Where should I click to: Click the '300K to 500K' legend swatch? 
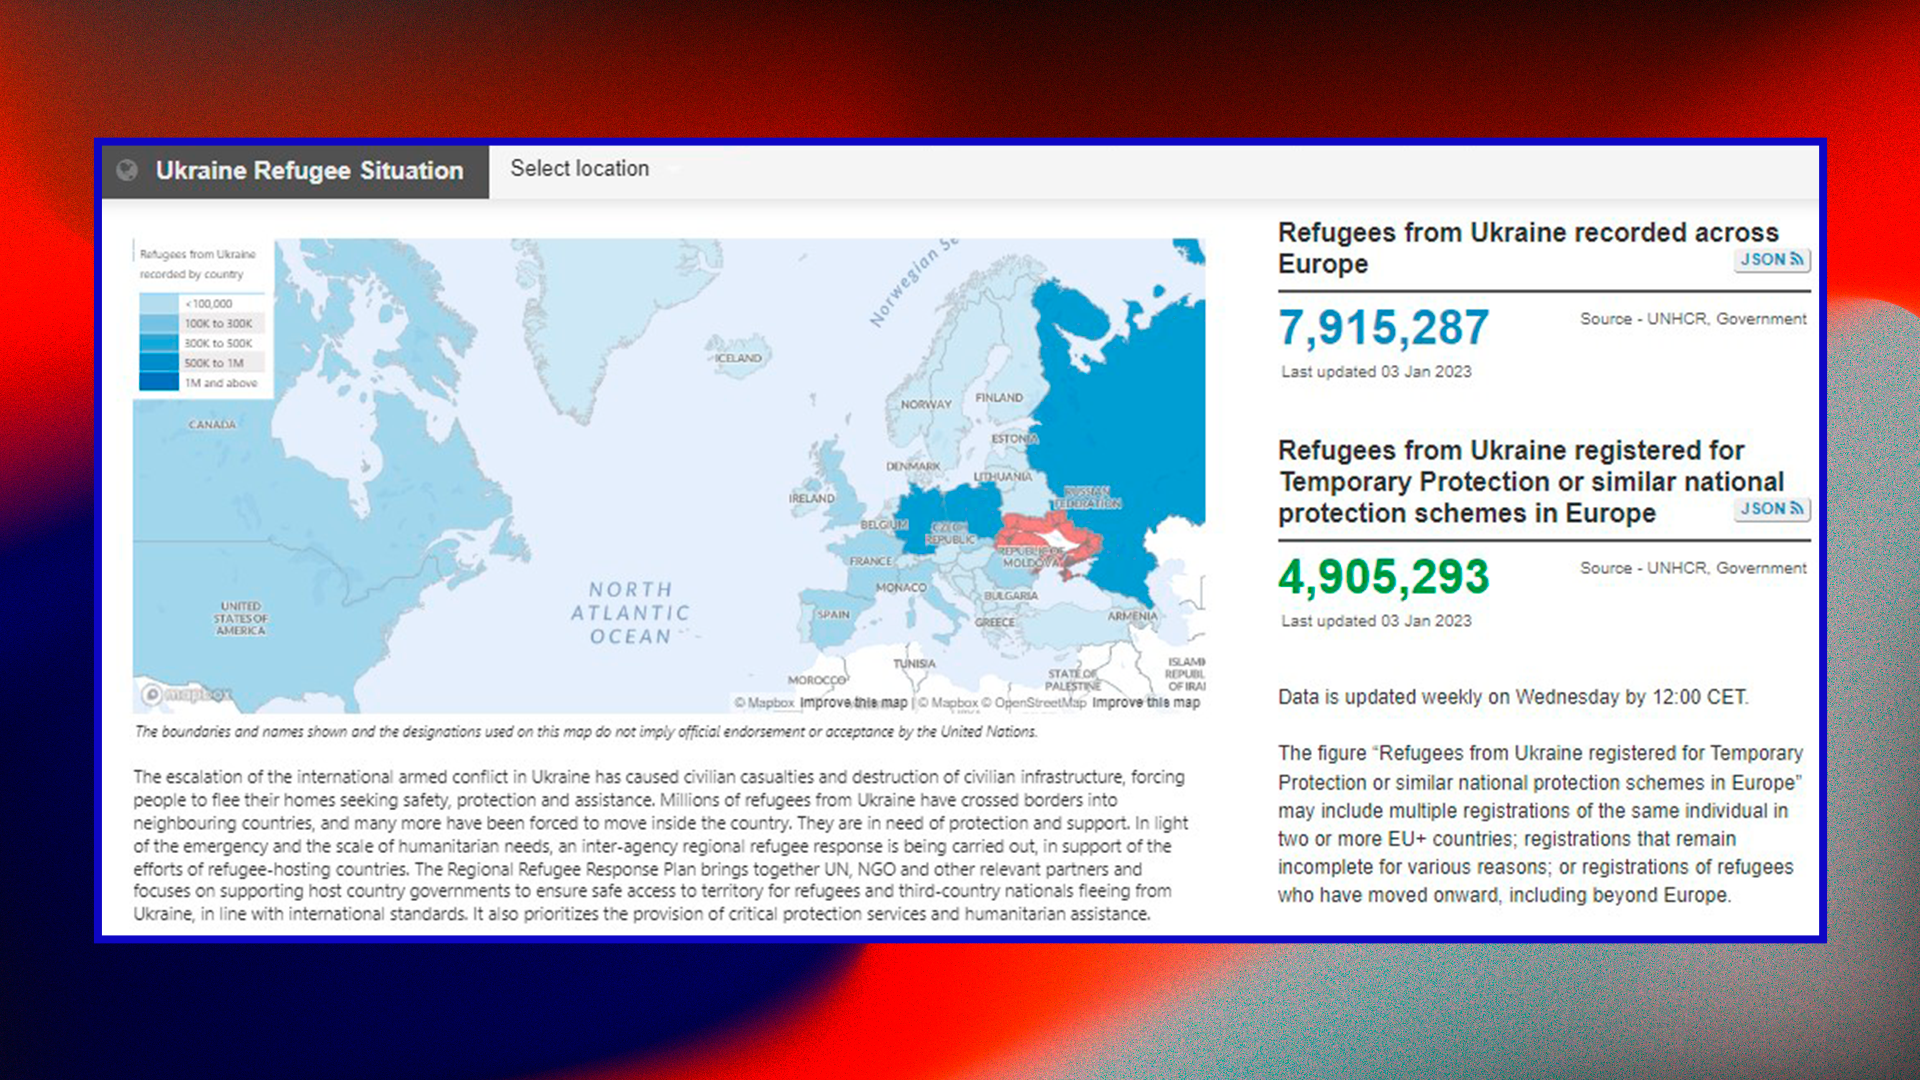pos(159,343)
